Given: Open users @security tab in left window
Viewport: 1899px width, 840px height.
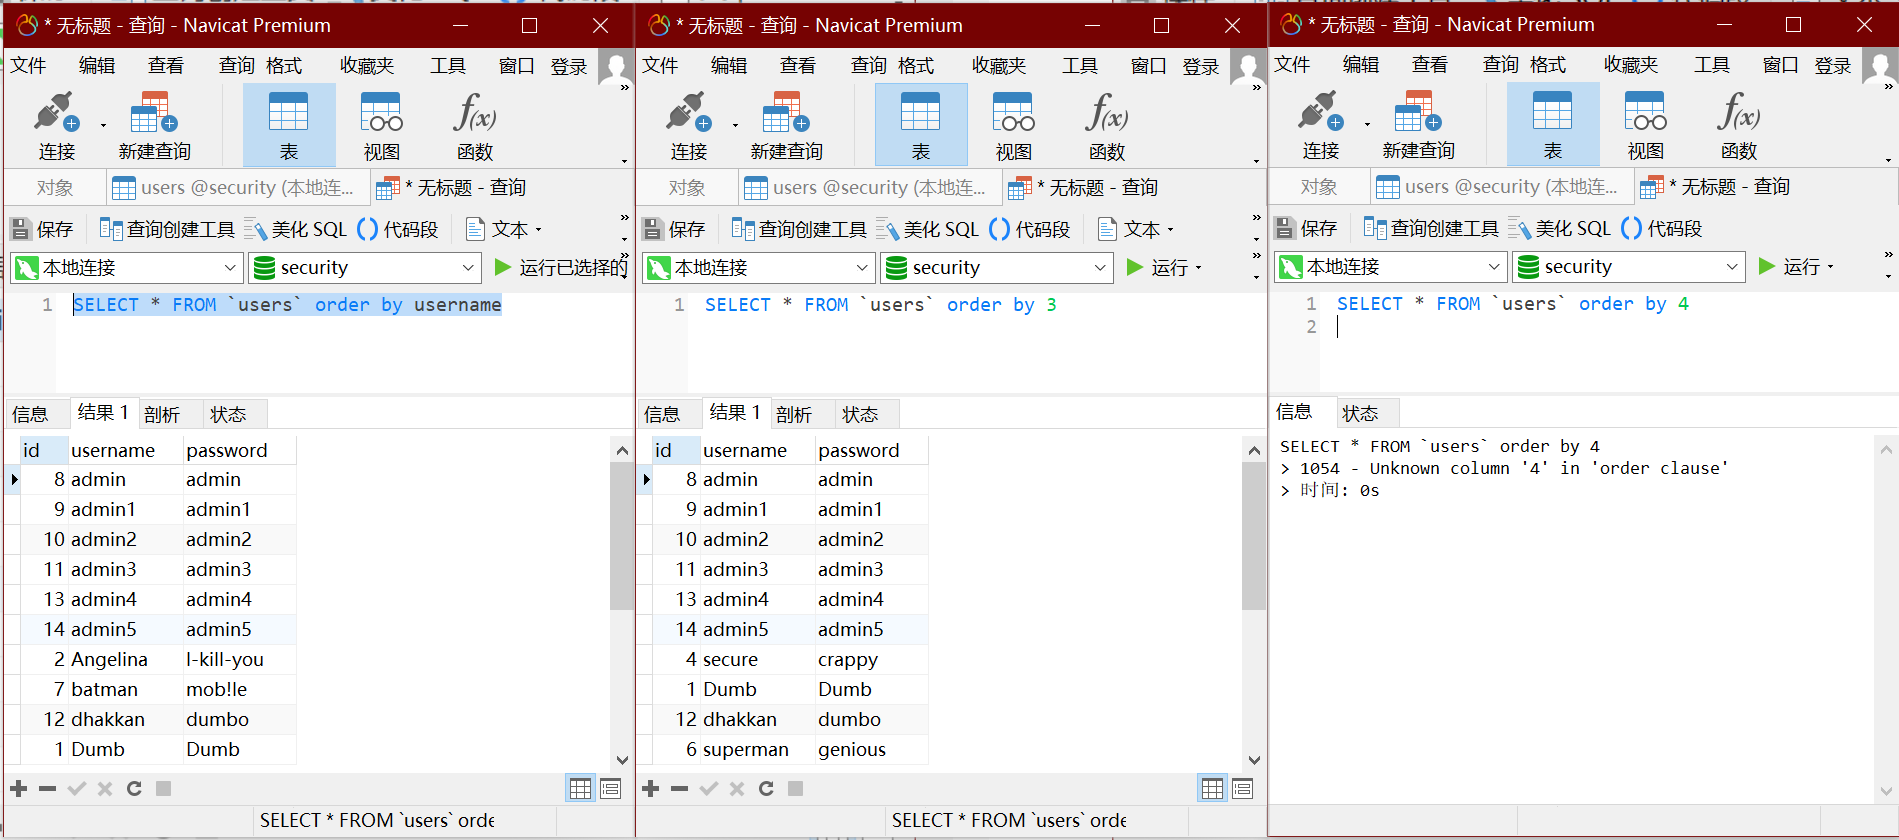Looking at the screenshot, I should (238, 188).
